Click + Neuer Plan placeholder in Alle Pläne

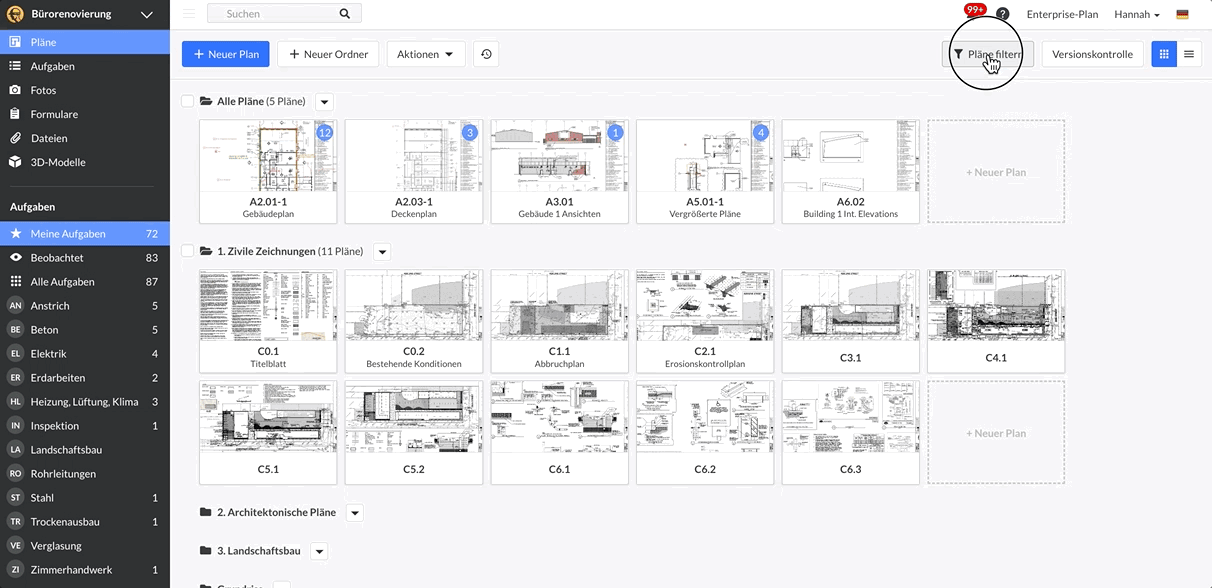[x=996, y=172]
